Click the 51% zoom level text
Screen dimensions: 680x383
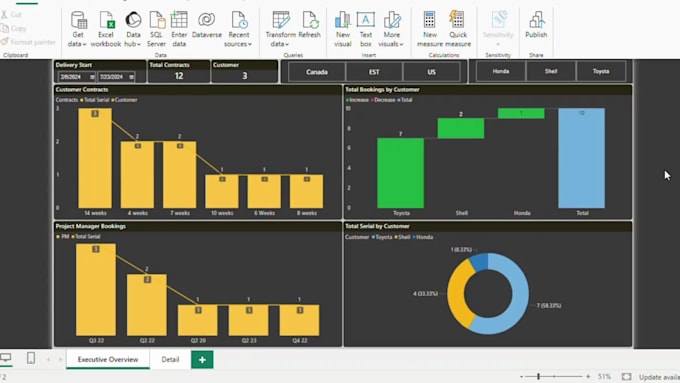(x=604, y=376)
